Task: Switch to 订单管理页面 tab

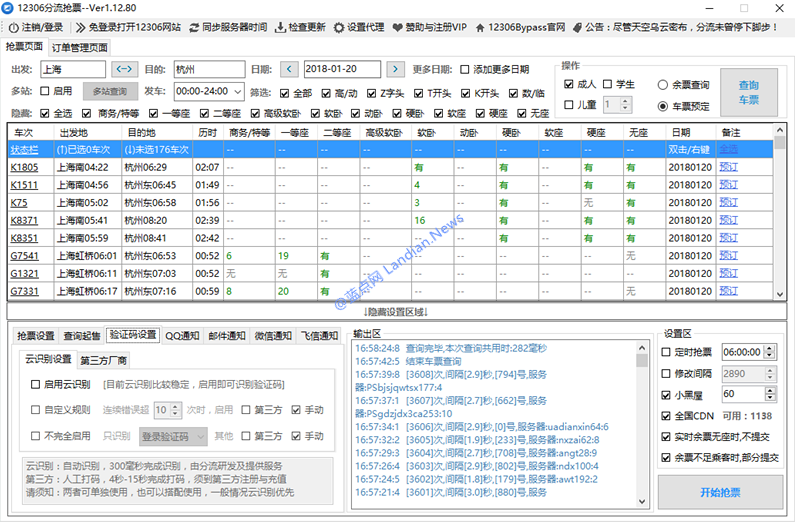Action: (80, 48)
